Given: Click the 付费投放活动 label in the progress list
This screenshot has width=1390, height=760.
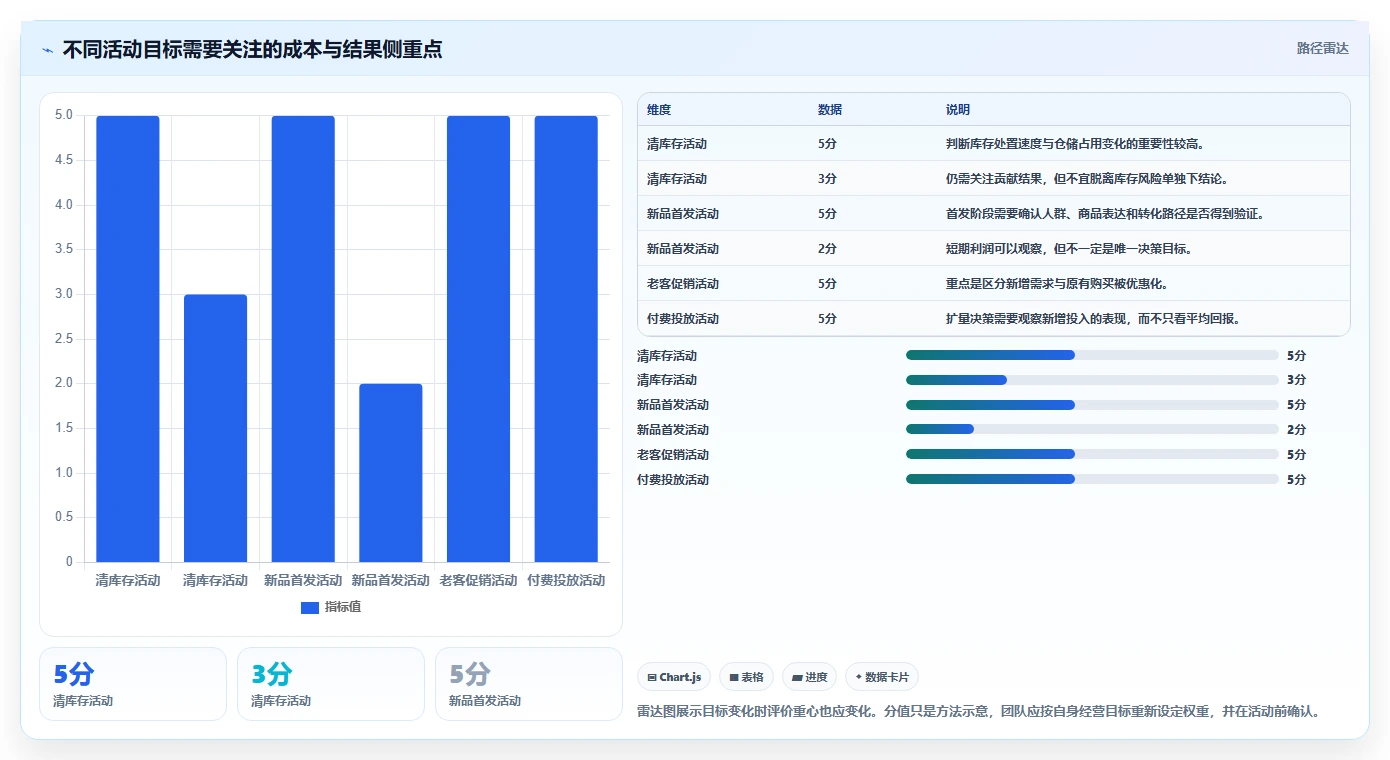Looking at the screenshot, I should pos(673,480).
